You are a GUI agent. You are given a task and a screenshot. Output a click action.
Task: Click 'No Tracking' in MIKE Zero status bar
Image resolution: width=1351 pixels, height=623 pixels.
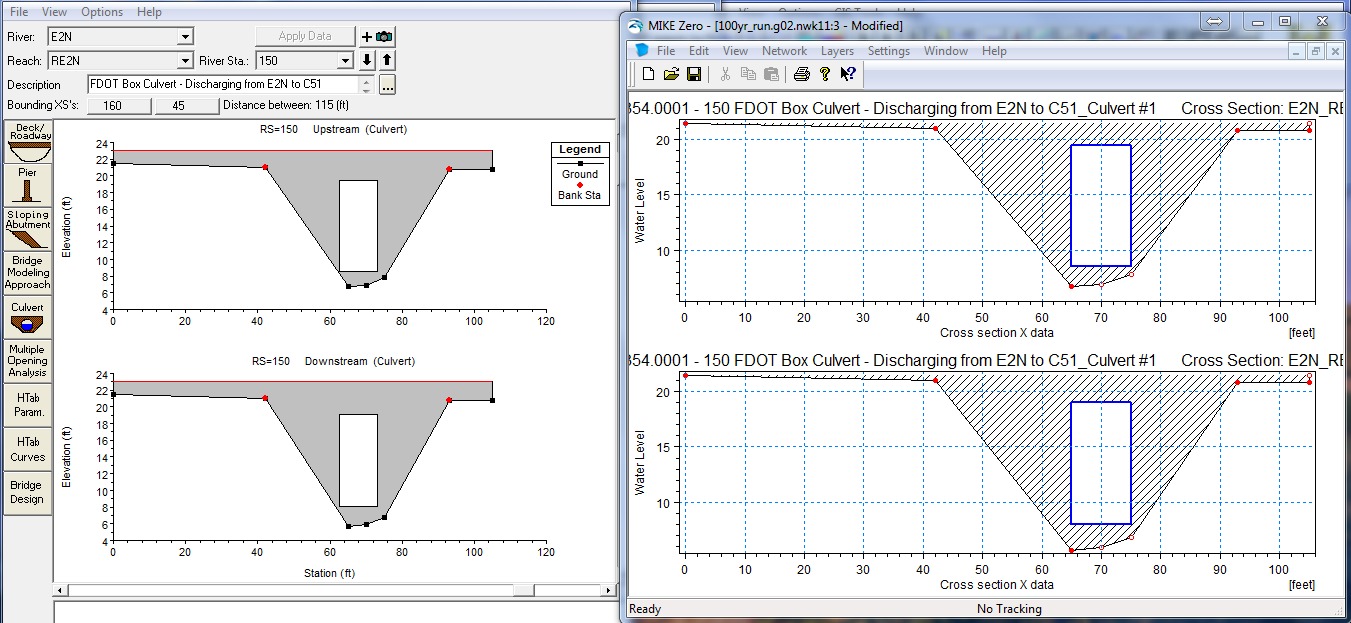point(1009,609)
